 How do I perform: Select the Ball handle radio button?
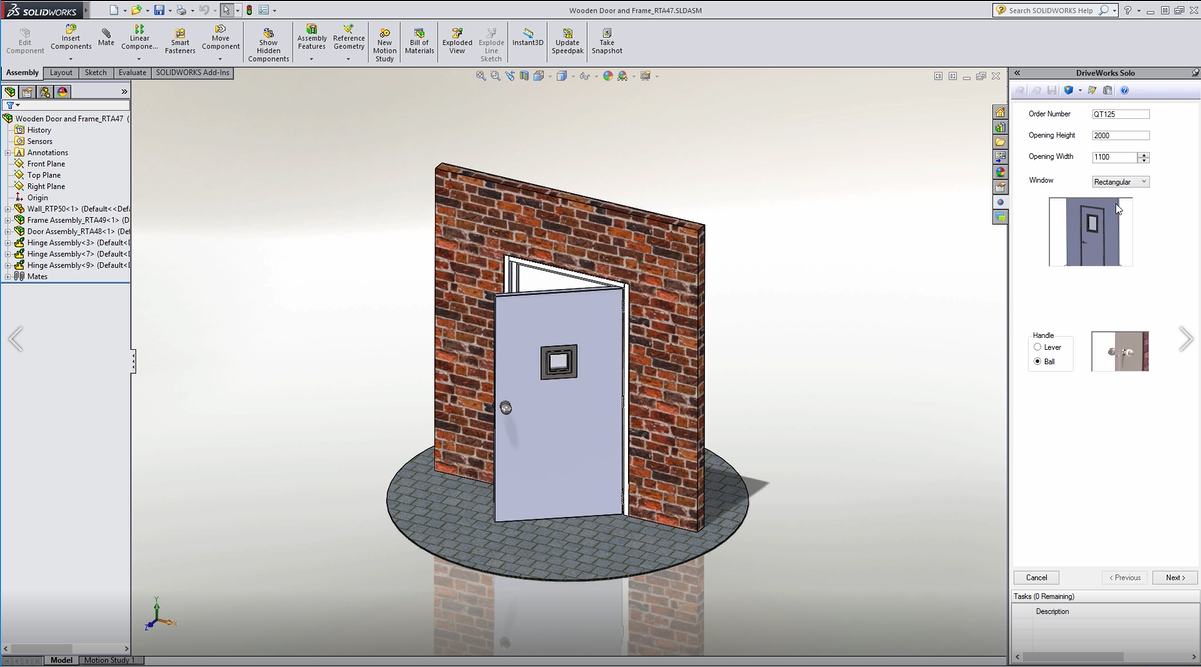[1038, 361]
